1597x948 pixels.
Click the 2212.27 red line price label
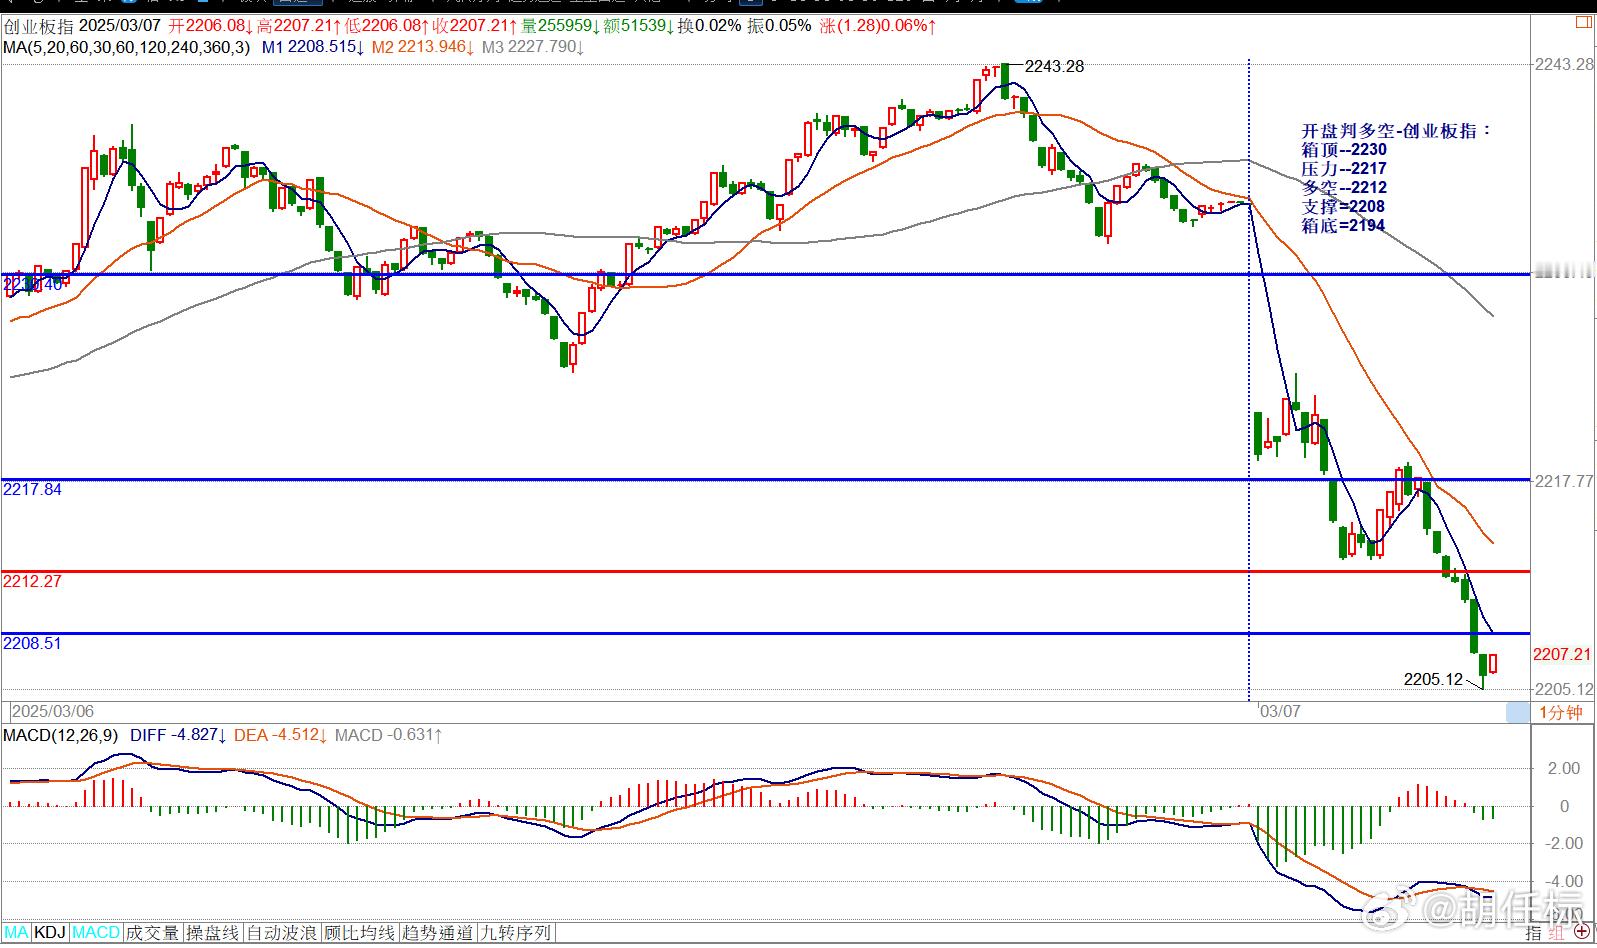coord(32,581)
